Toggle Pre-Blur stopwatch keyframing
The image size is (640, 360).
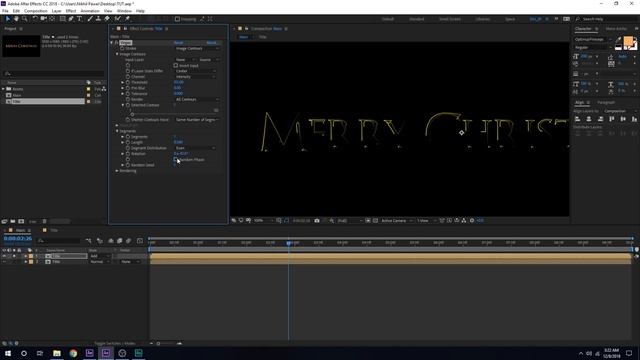pos(128,88)
